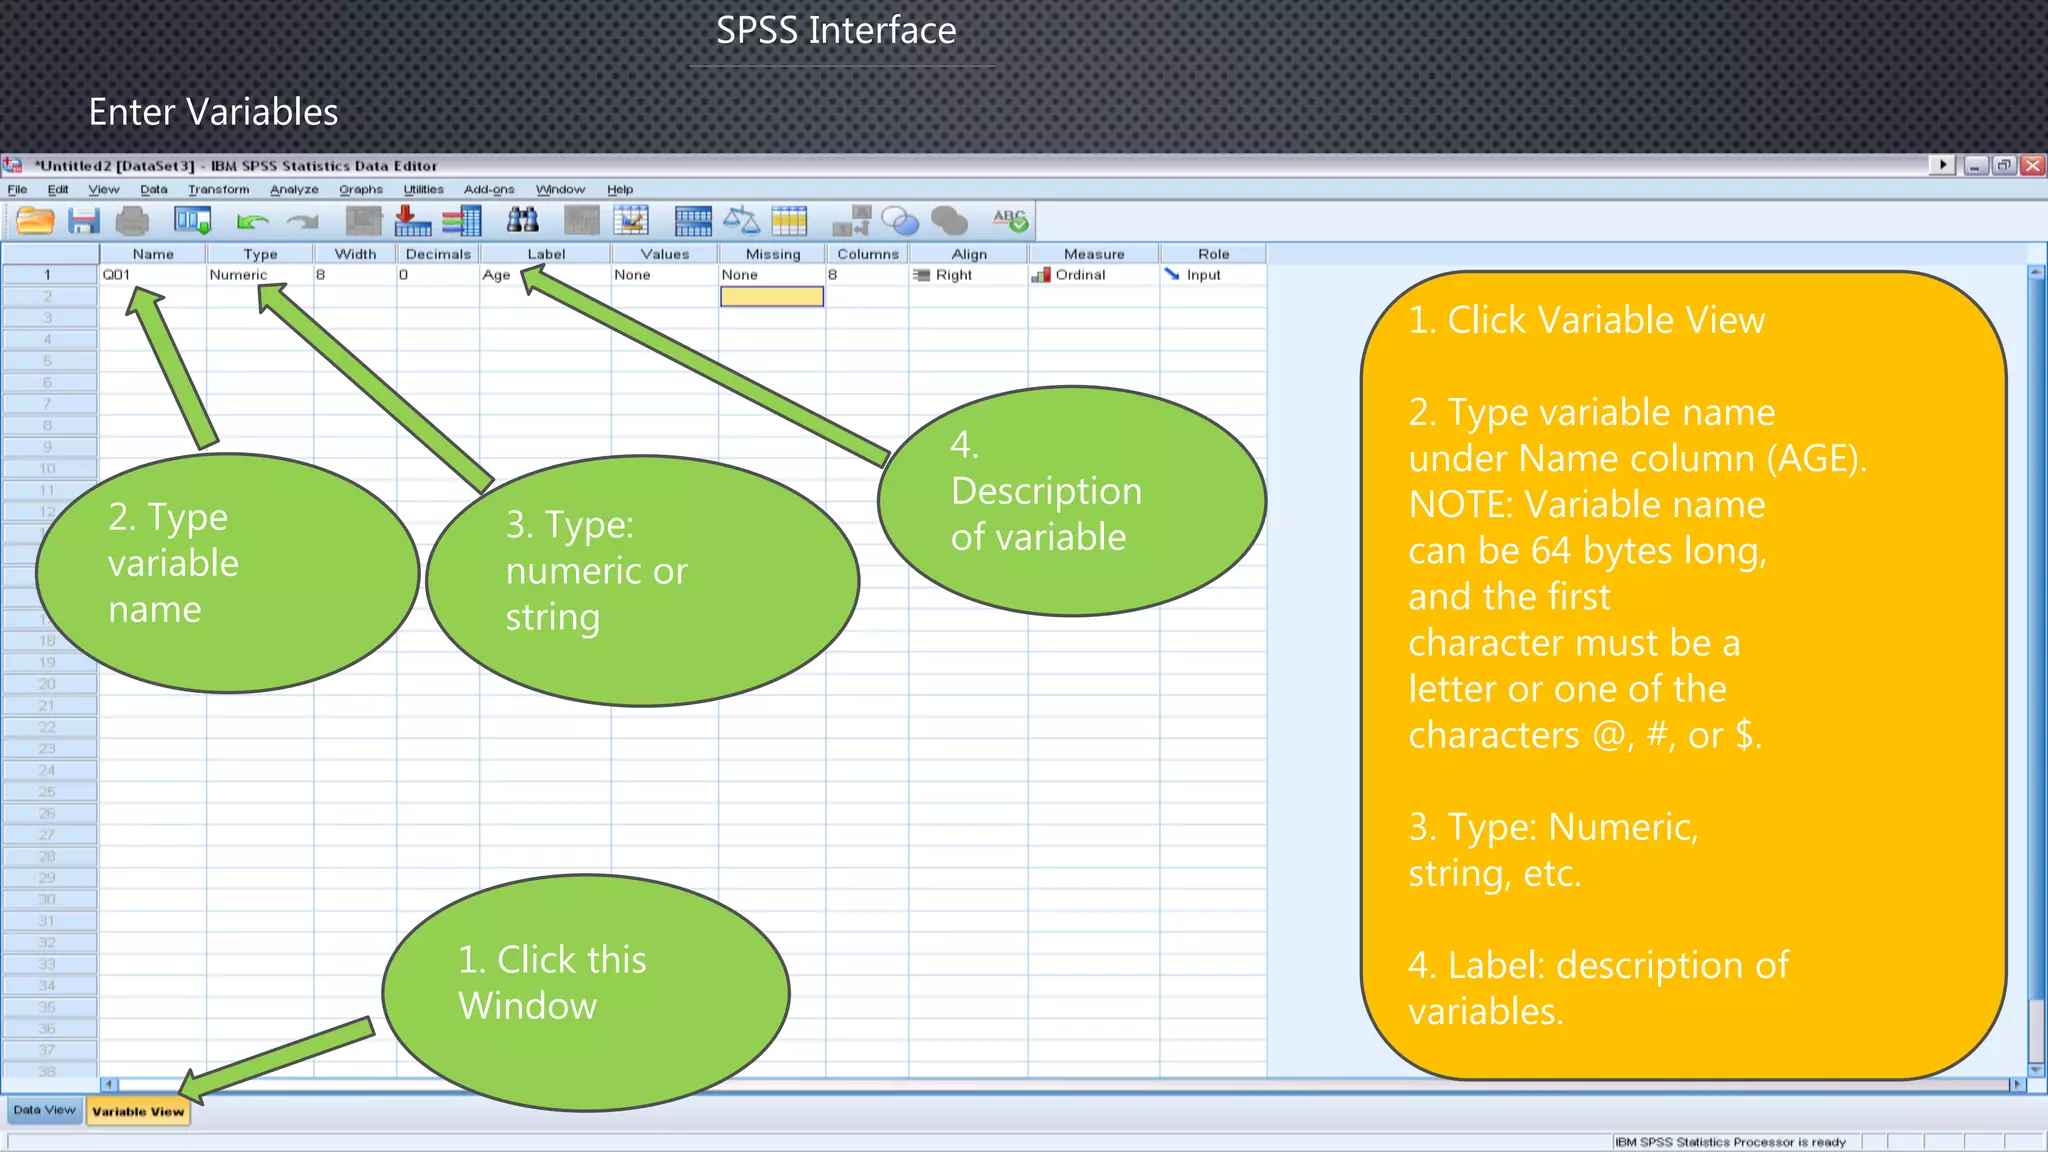Select the Age label cell
2048x1152 pixels.
(546, 275)
